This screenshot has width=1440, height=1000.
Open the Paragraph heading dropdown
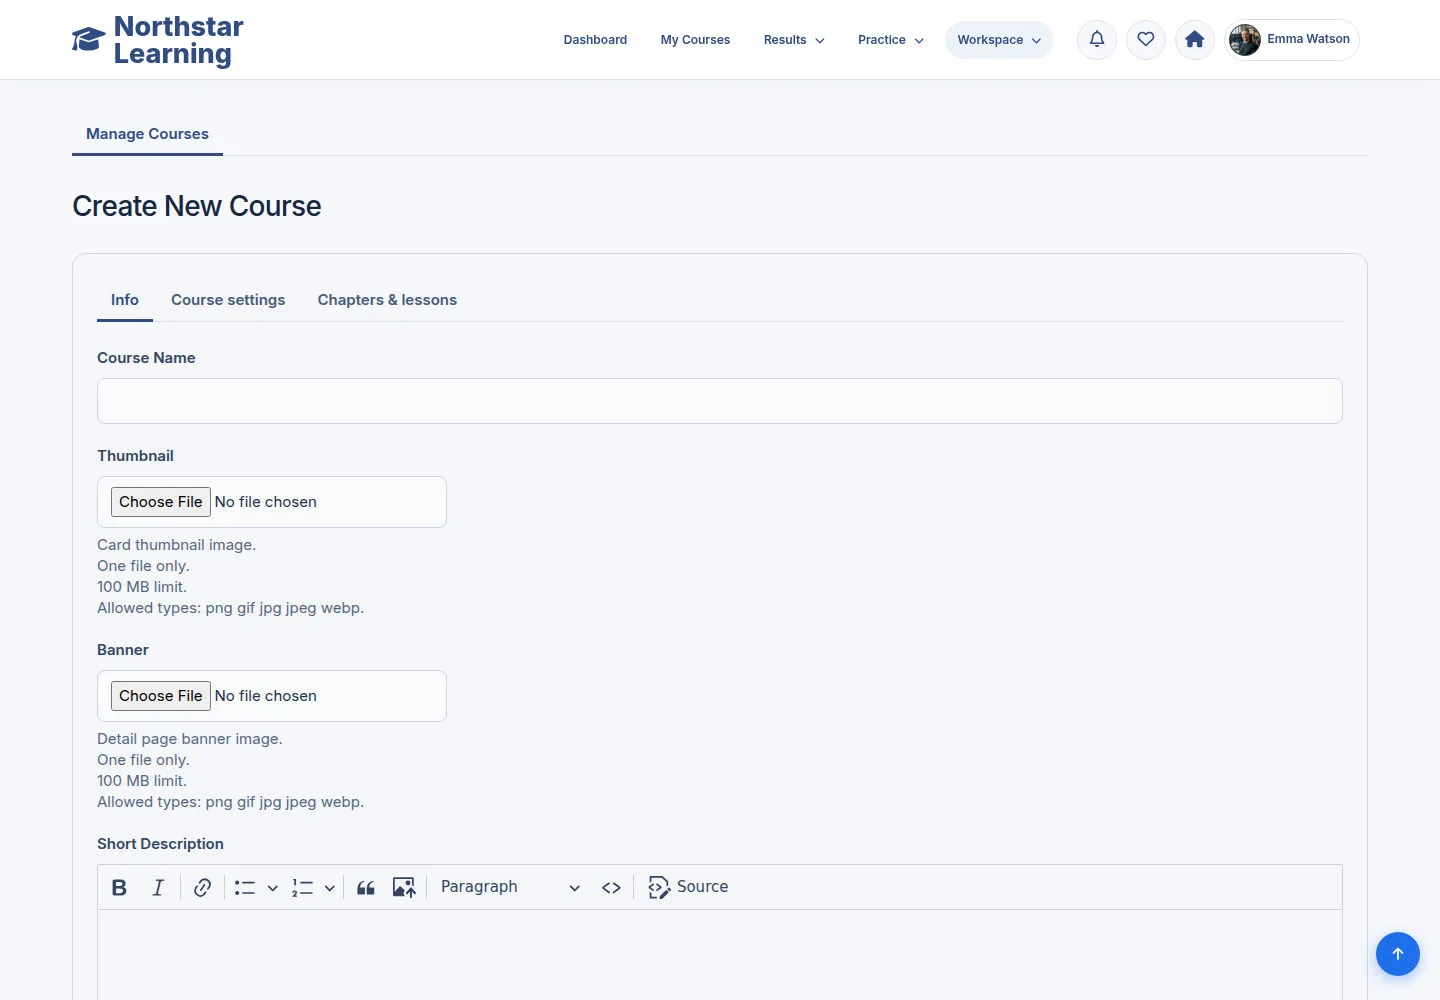(510, 887)
